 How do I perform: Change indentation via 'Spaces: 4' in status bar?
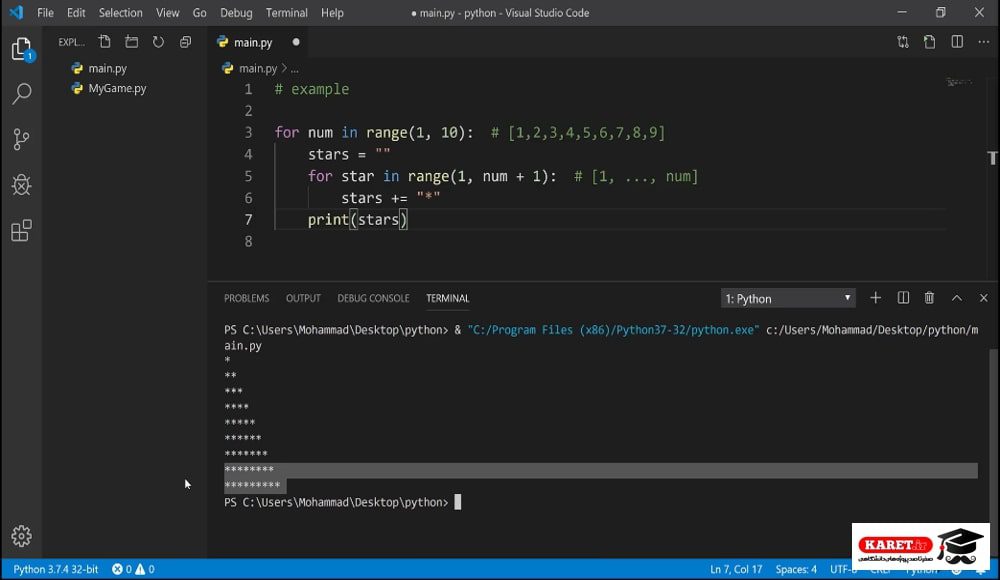pyautogui.click(x=796, y=569)
